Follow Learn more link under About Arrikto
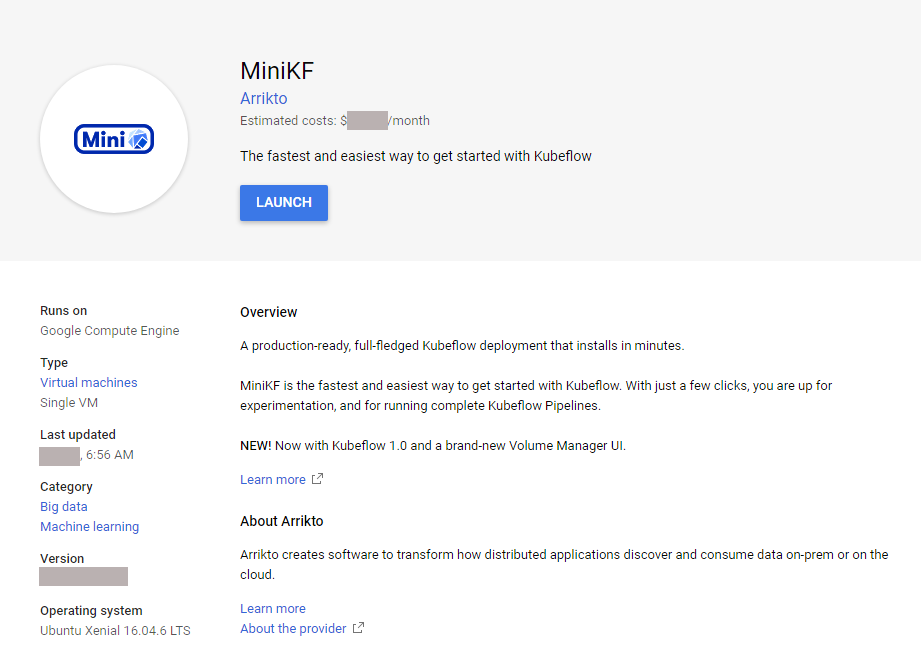Screen dimensions: 921x657 pyautogui.click(x=273, y=608)
